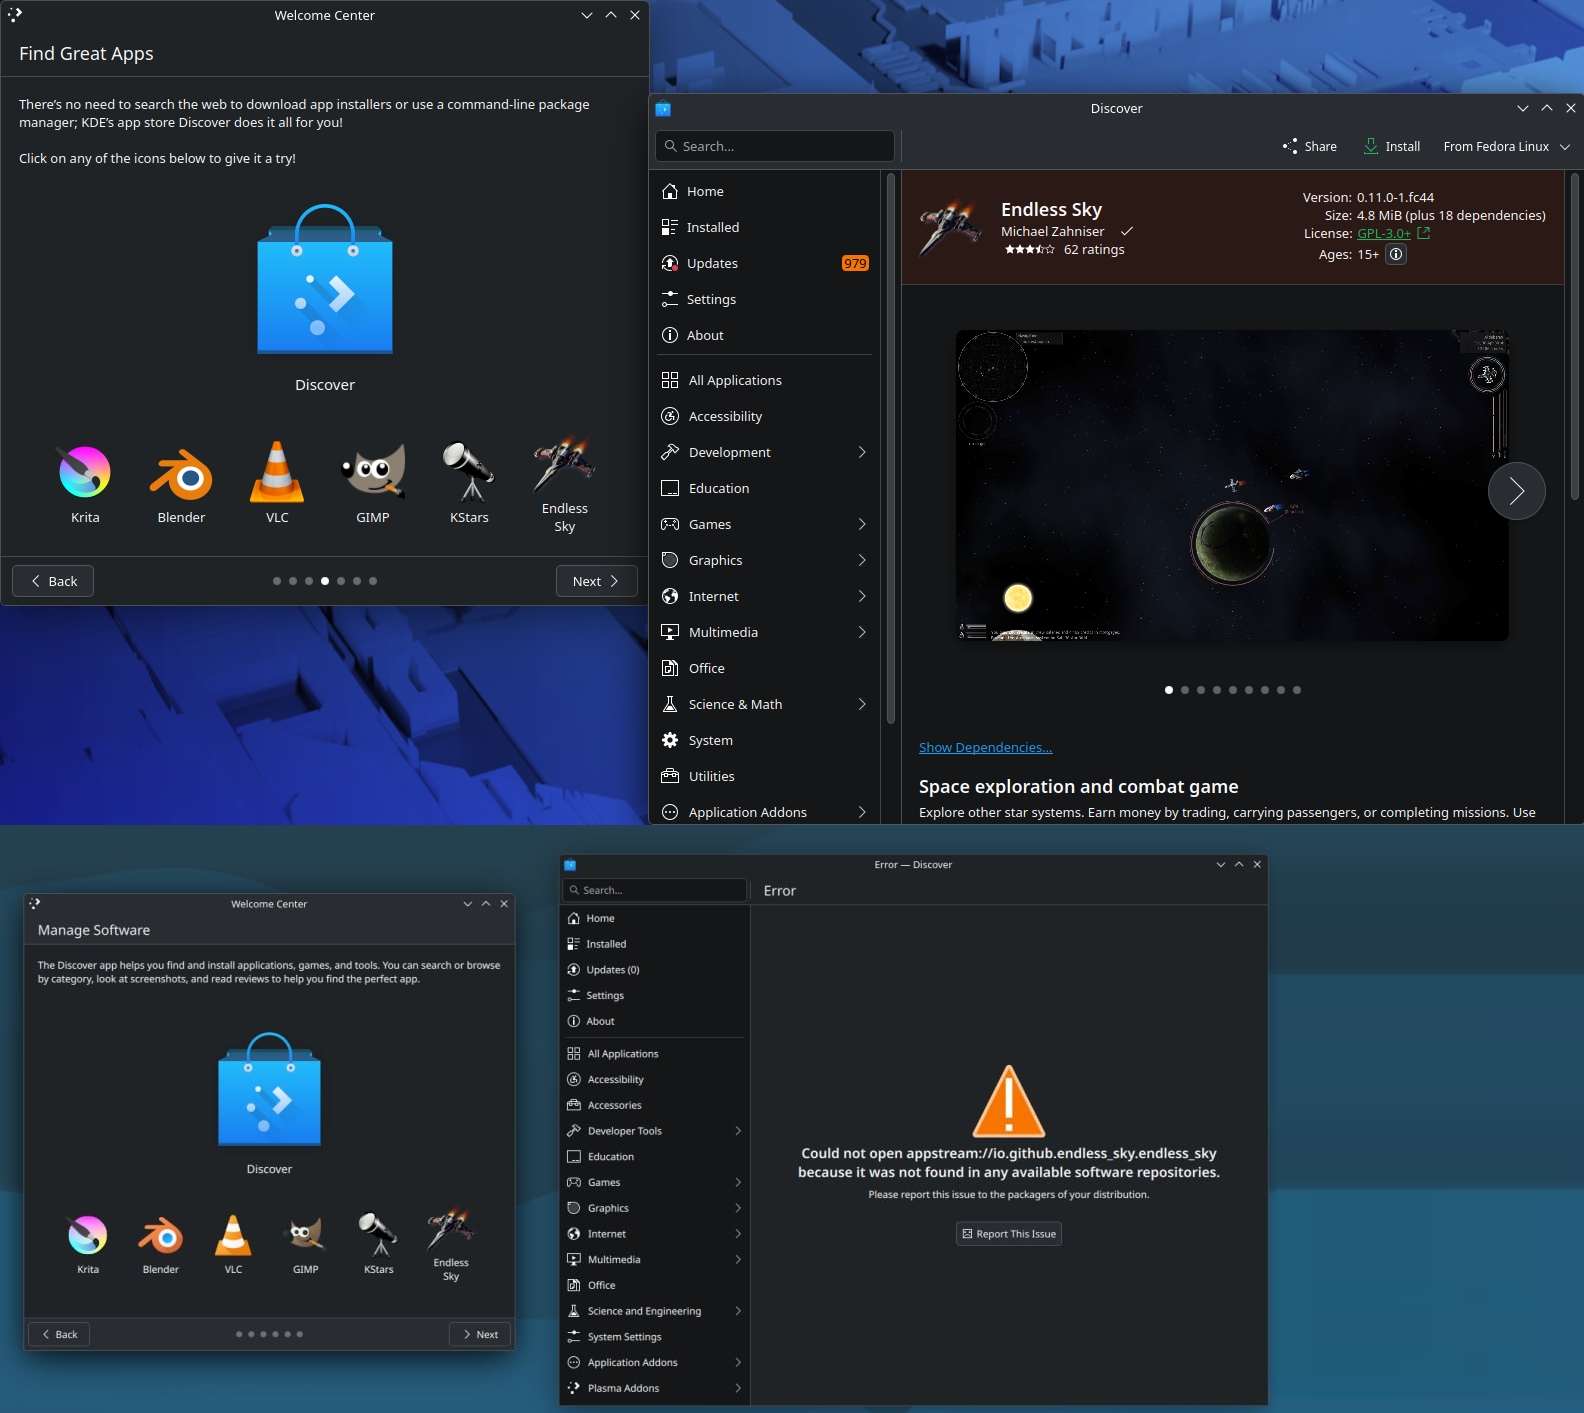Open the large Discover icon in Find Great Apps window
The width and height of the screenshot is (1584, 1413).
325,280
